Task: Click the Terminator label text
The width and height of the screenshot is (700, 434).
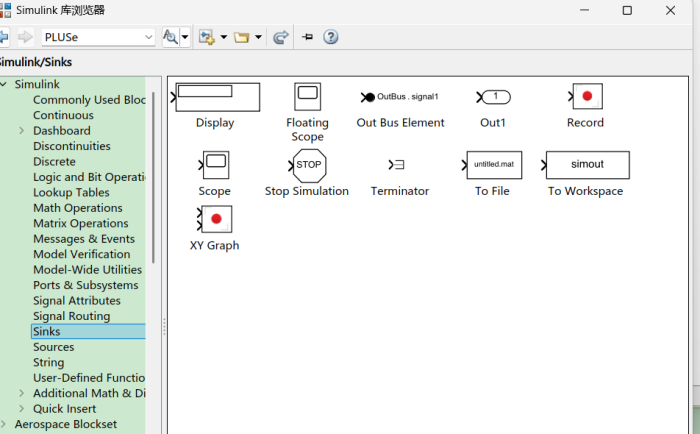Action: point(400,191)
